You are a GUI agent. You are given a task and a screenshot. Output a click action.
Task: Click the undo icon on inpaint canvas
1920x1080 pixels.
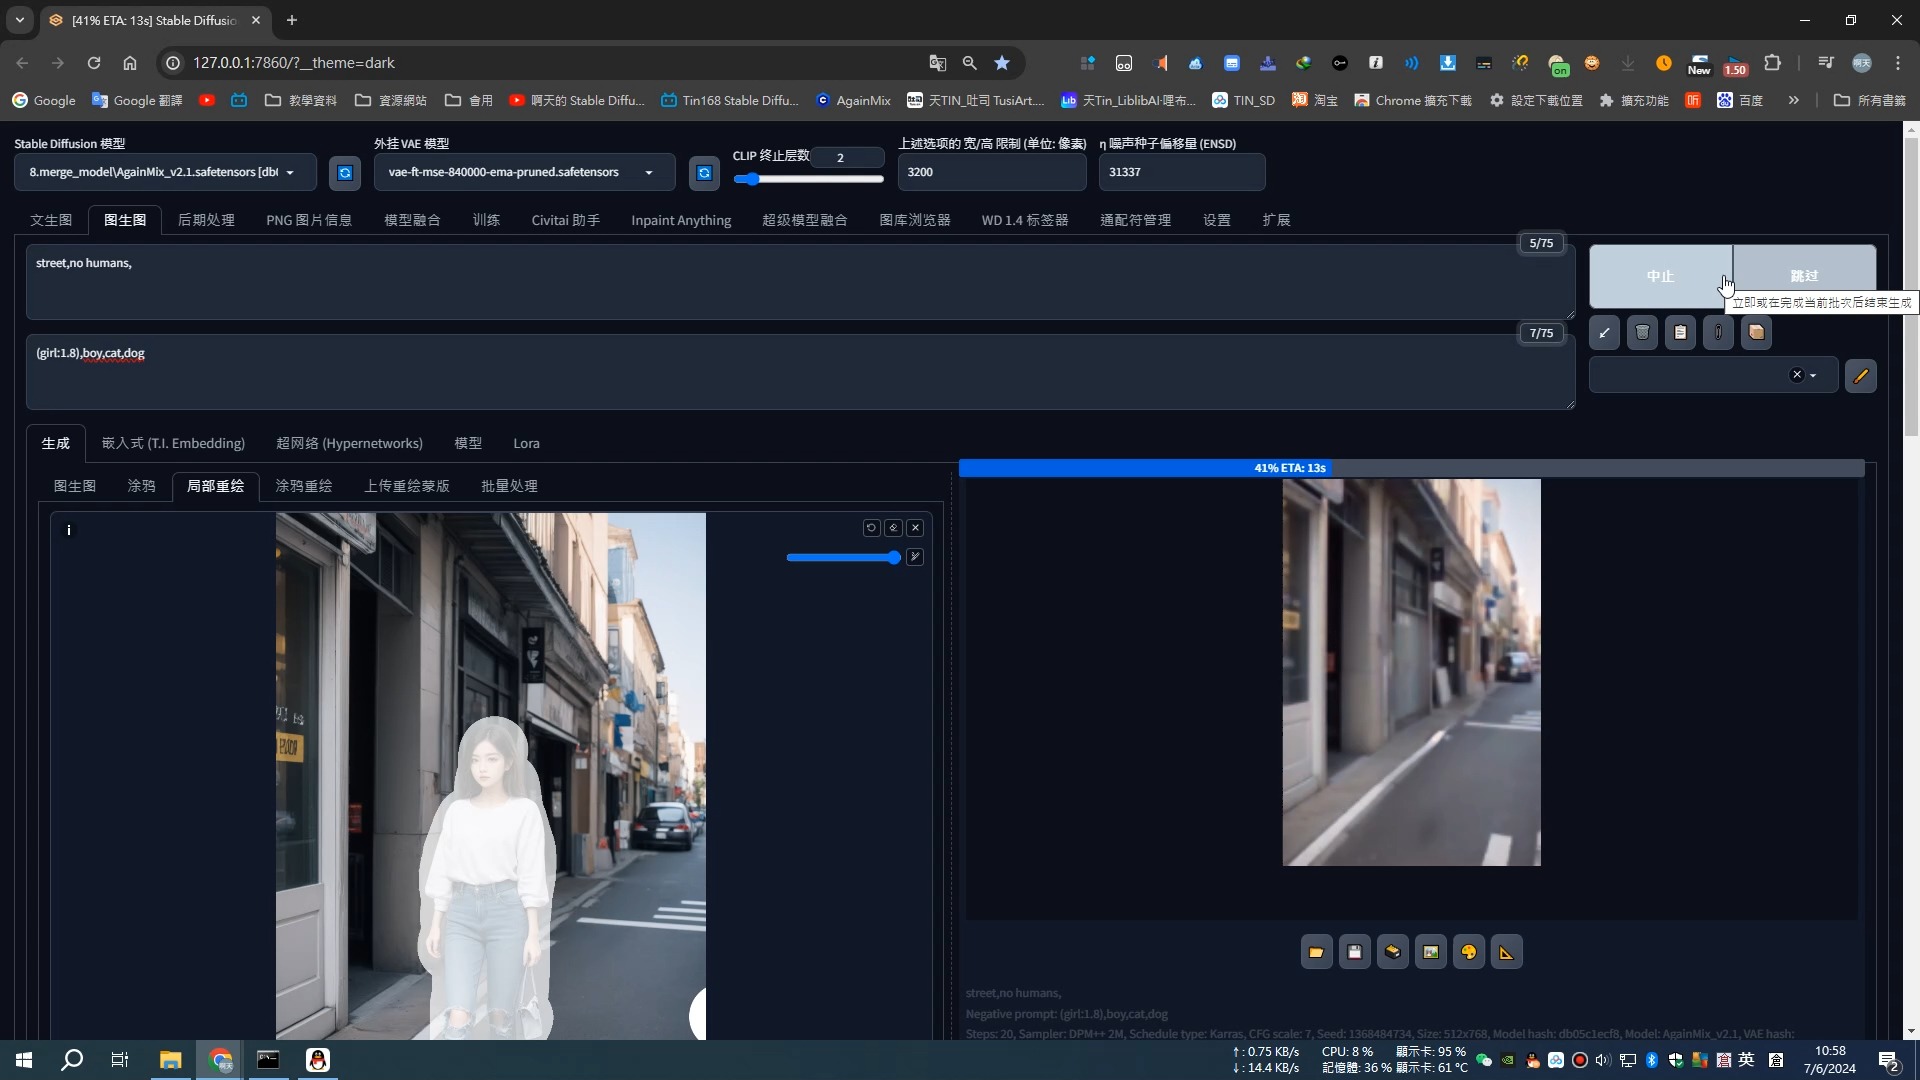[871, 528]
